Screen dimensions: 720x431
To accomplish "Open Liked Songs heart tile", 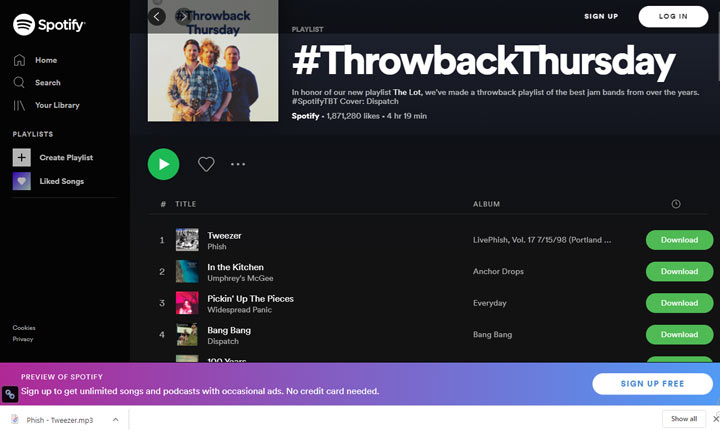I will [x=22, y=181].
